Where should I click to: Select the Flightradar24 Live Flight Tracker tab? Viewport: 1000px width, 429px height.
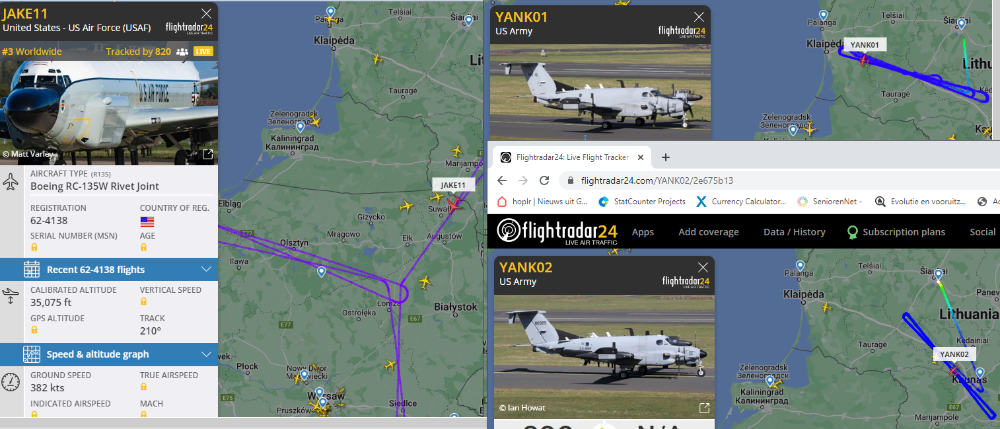572,157
